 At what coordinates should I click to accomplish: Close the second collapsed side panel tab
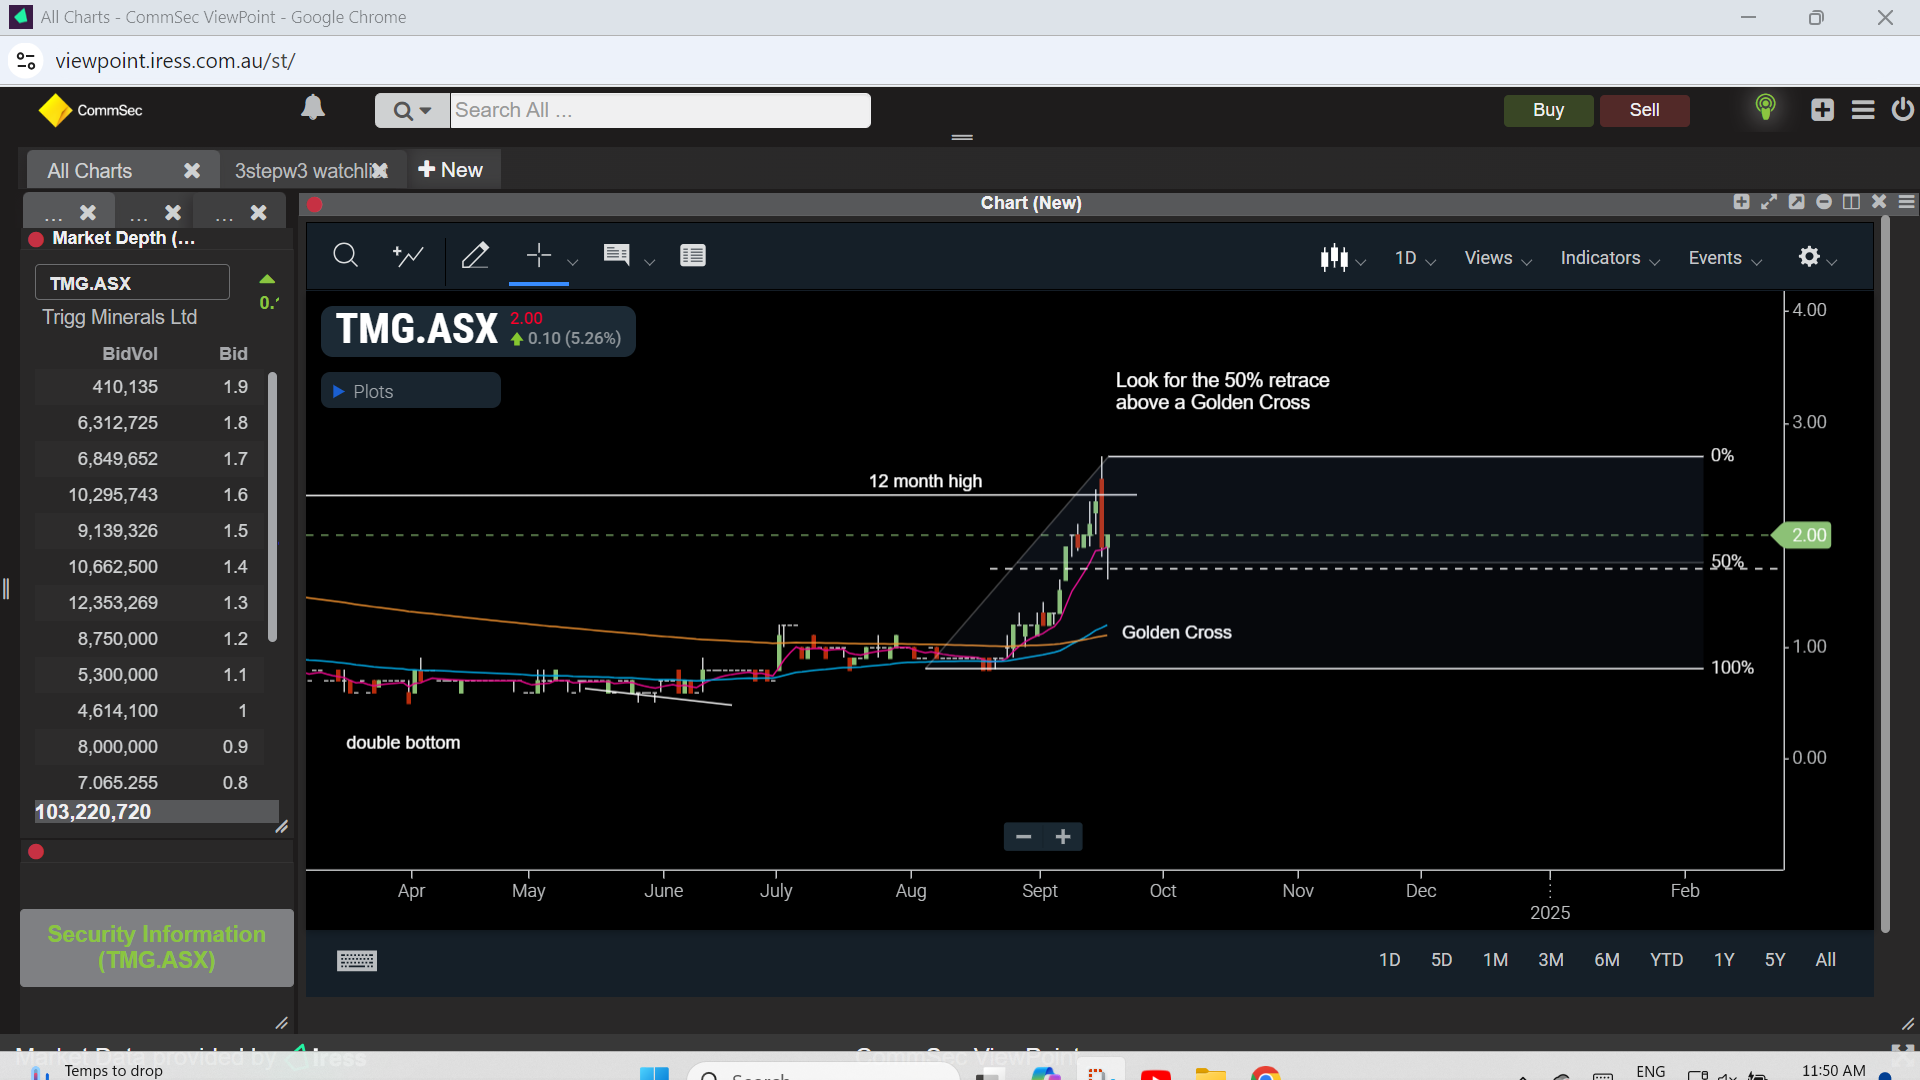tap(173, 212)
